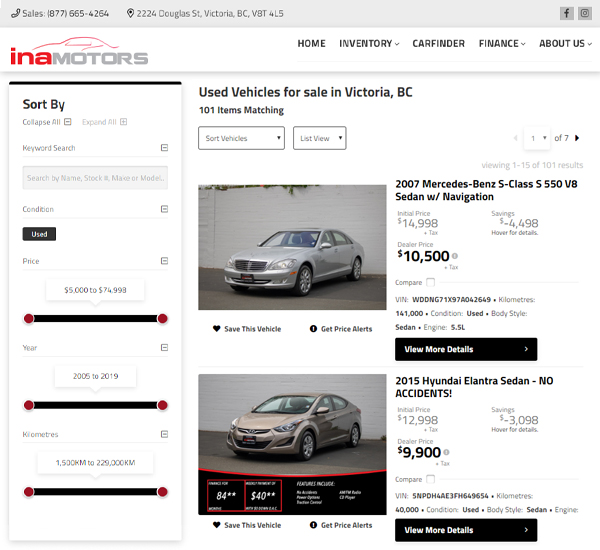This screenshot has width=600, height=550.
Task: Open the page number dropdown
Action: [x=537, y=138]
